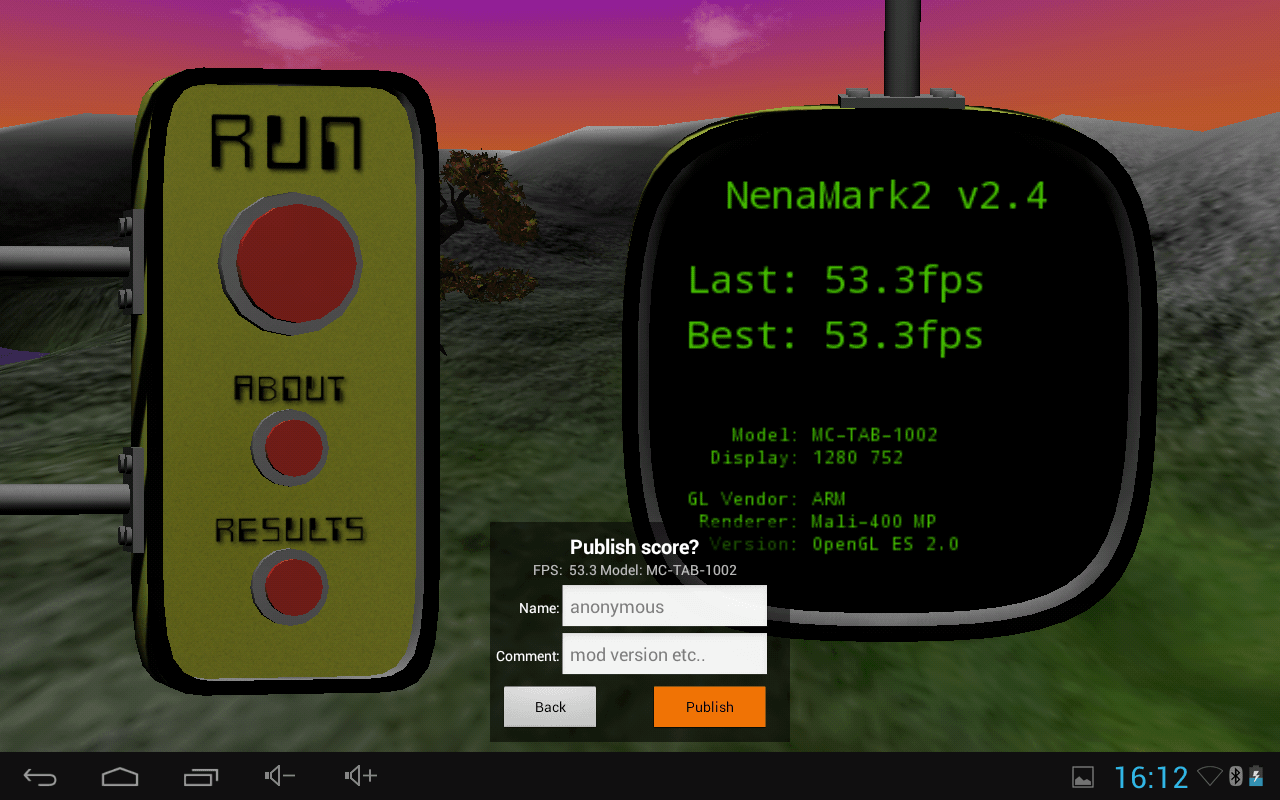Viewport: 1280px width, 800px height.
Task: Lower volume with the minus speaker icon
Action: click(280, 776)
